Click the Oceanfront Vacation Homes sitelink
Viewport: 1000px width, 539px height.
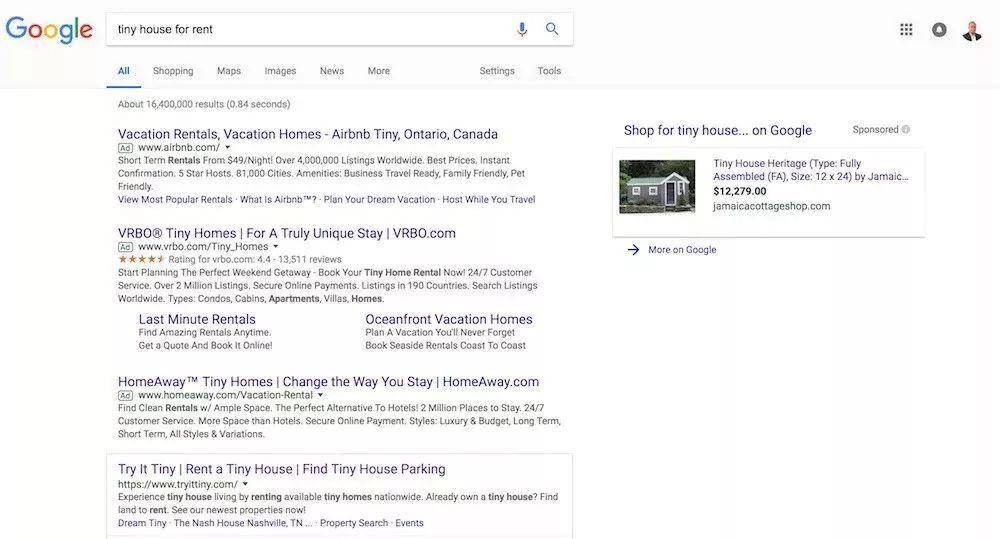448,319
